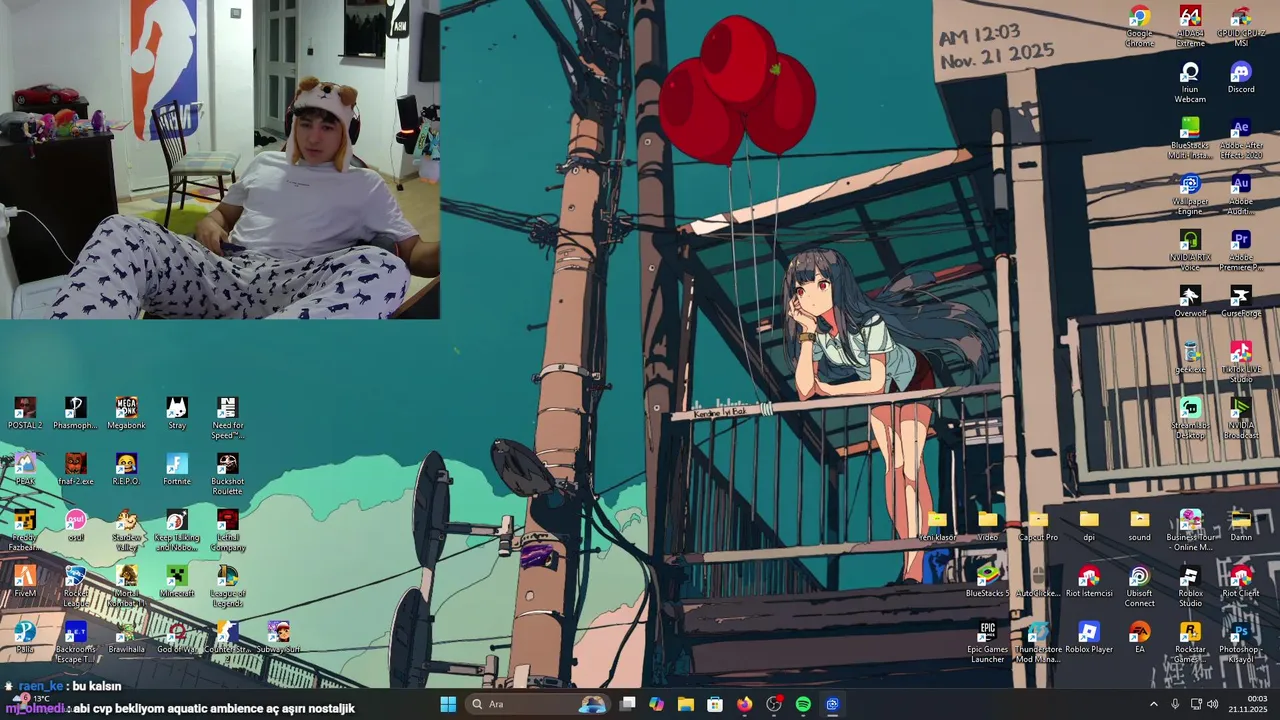Open the Yeni klasör folder
Screen dimensions: 1280x720
(937, 524)
